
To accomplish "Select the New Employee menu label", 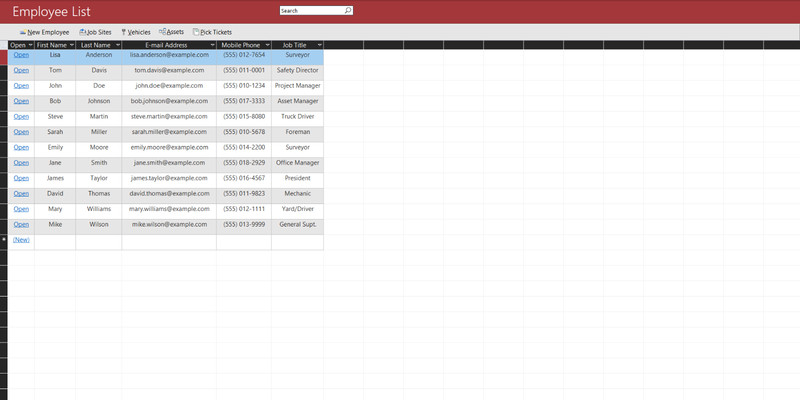I will click(48, 32).
